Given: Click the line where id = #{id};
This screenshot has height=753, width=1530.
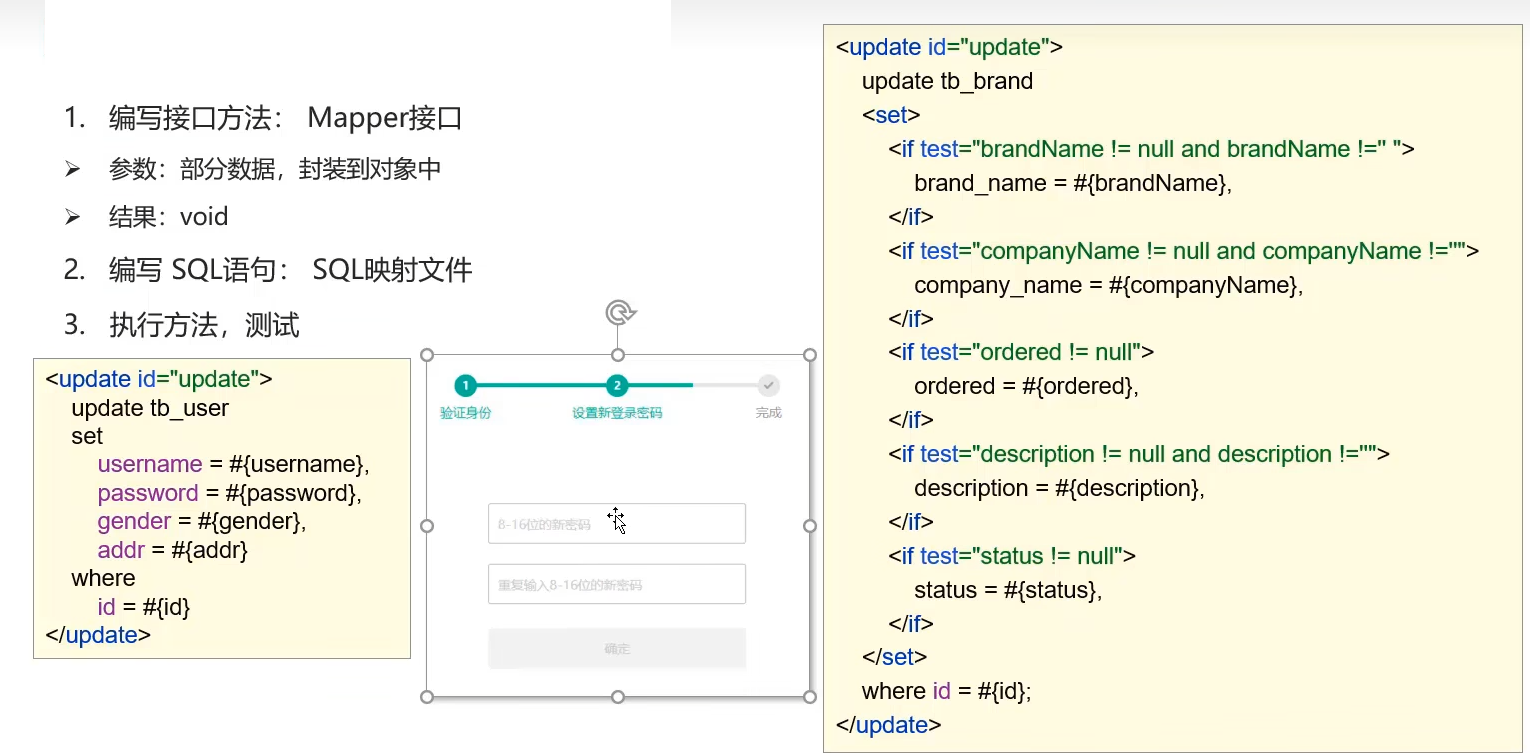Looking at the screenshot, I should pos(946,691).
